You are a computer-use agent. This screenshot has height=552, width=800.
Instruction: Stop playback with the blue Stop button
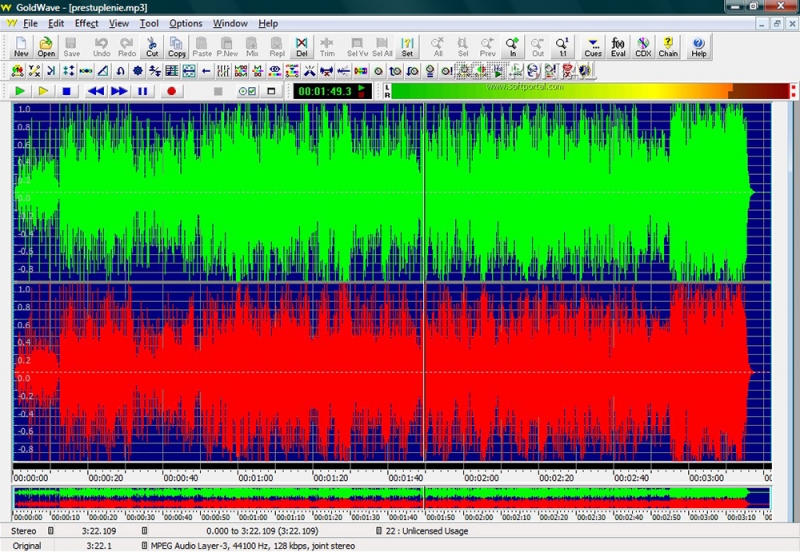pyautogui.click(x=66, y=91)
